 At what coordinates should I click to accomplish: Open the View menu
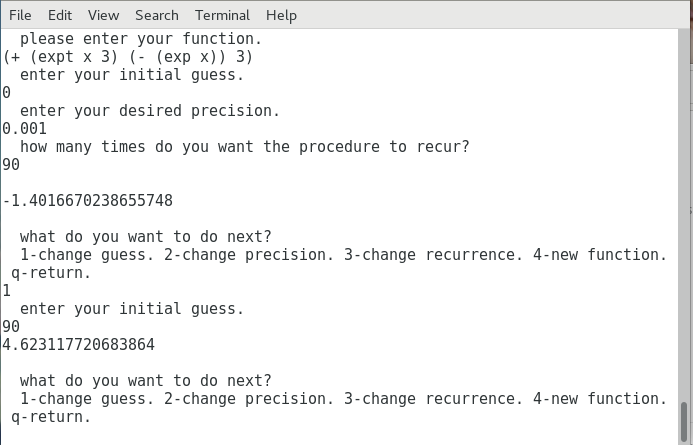tap(103, 15)
